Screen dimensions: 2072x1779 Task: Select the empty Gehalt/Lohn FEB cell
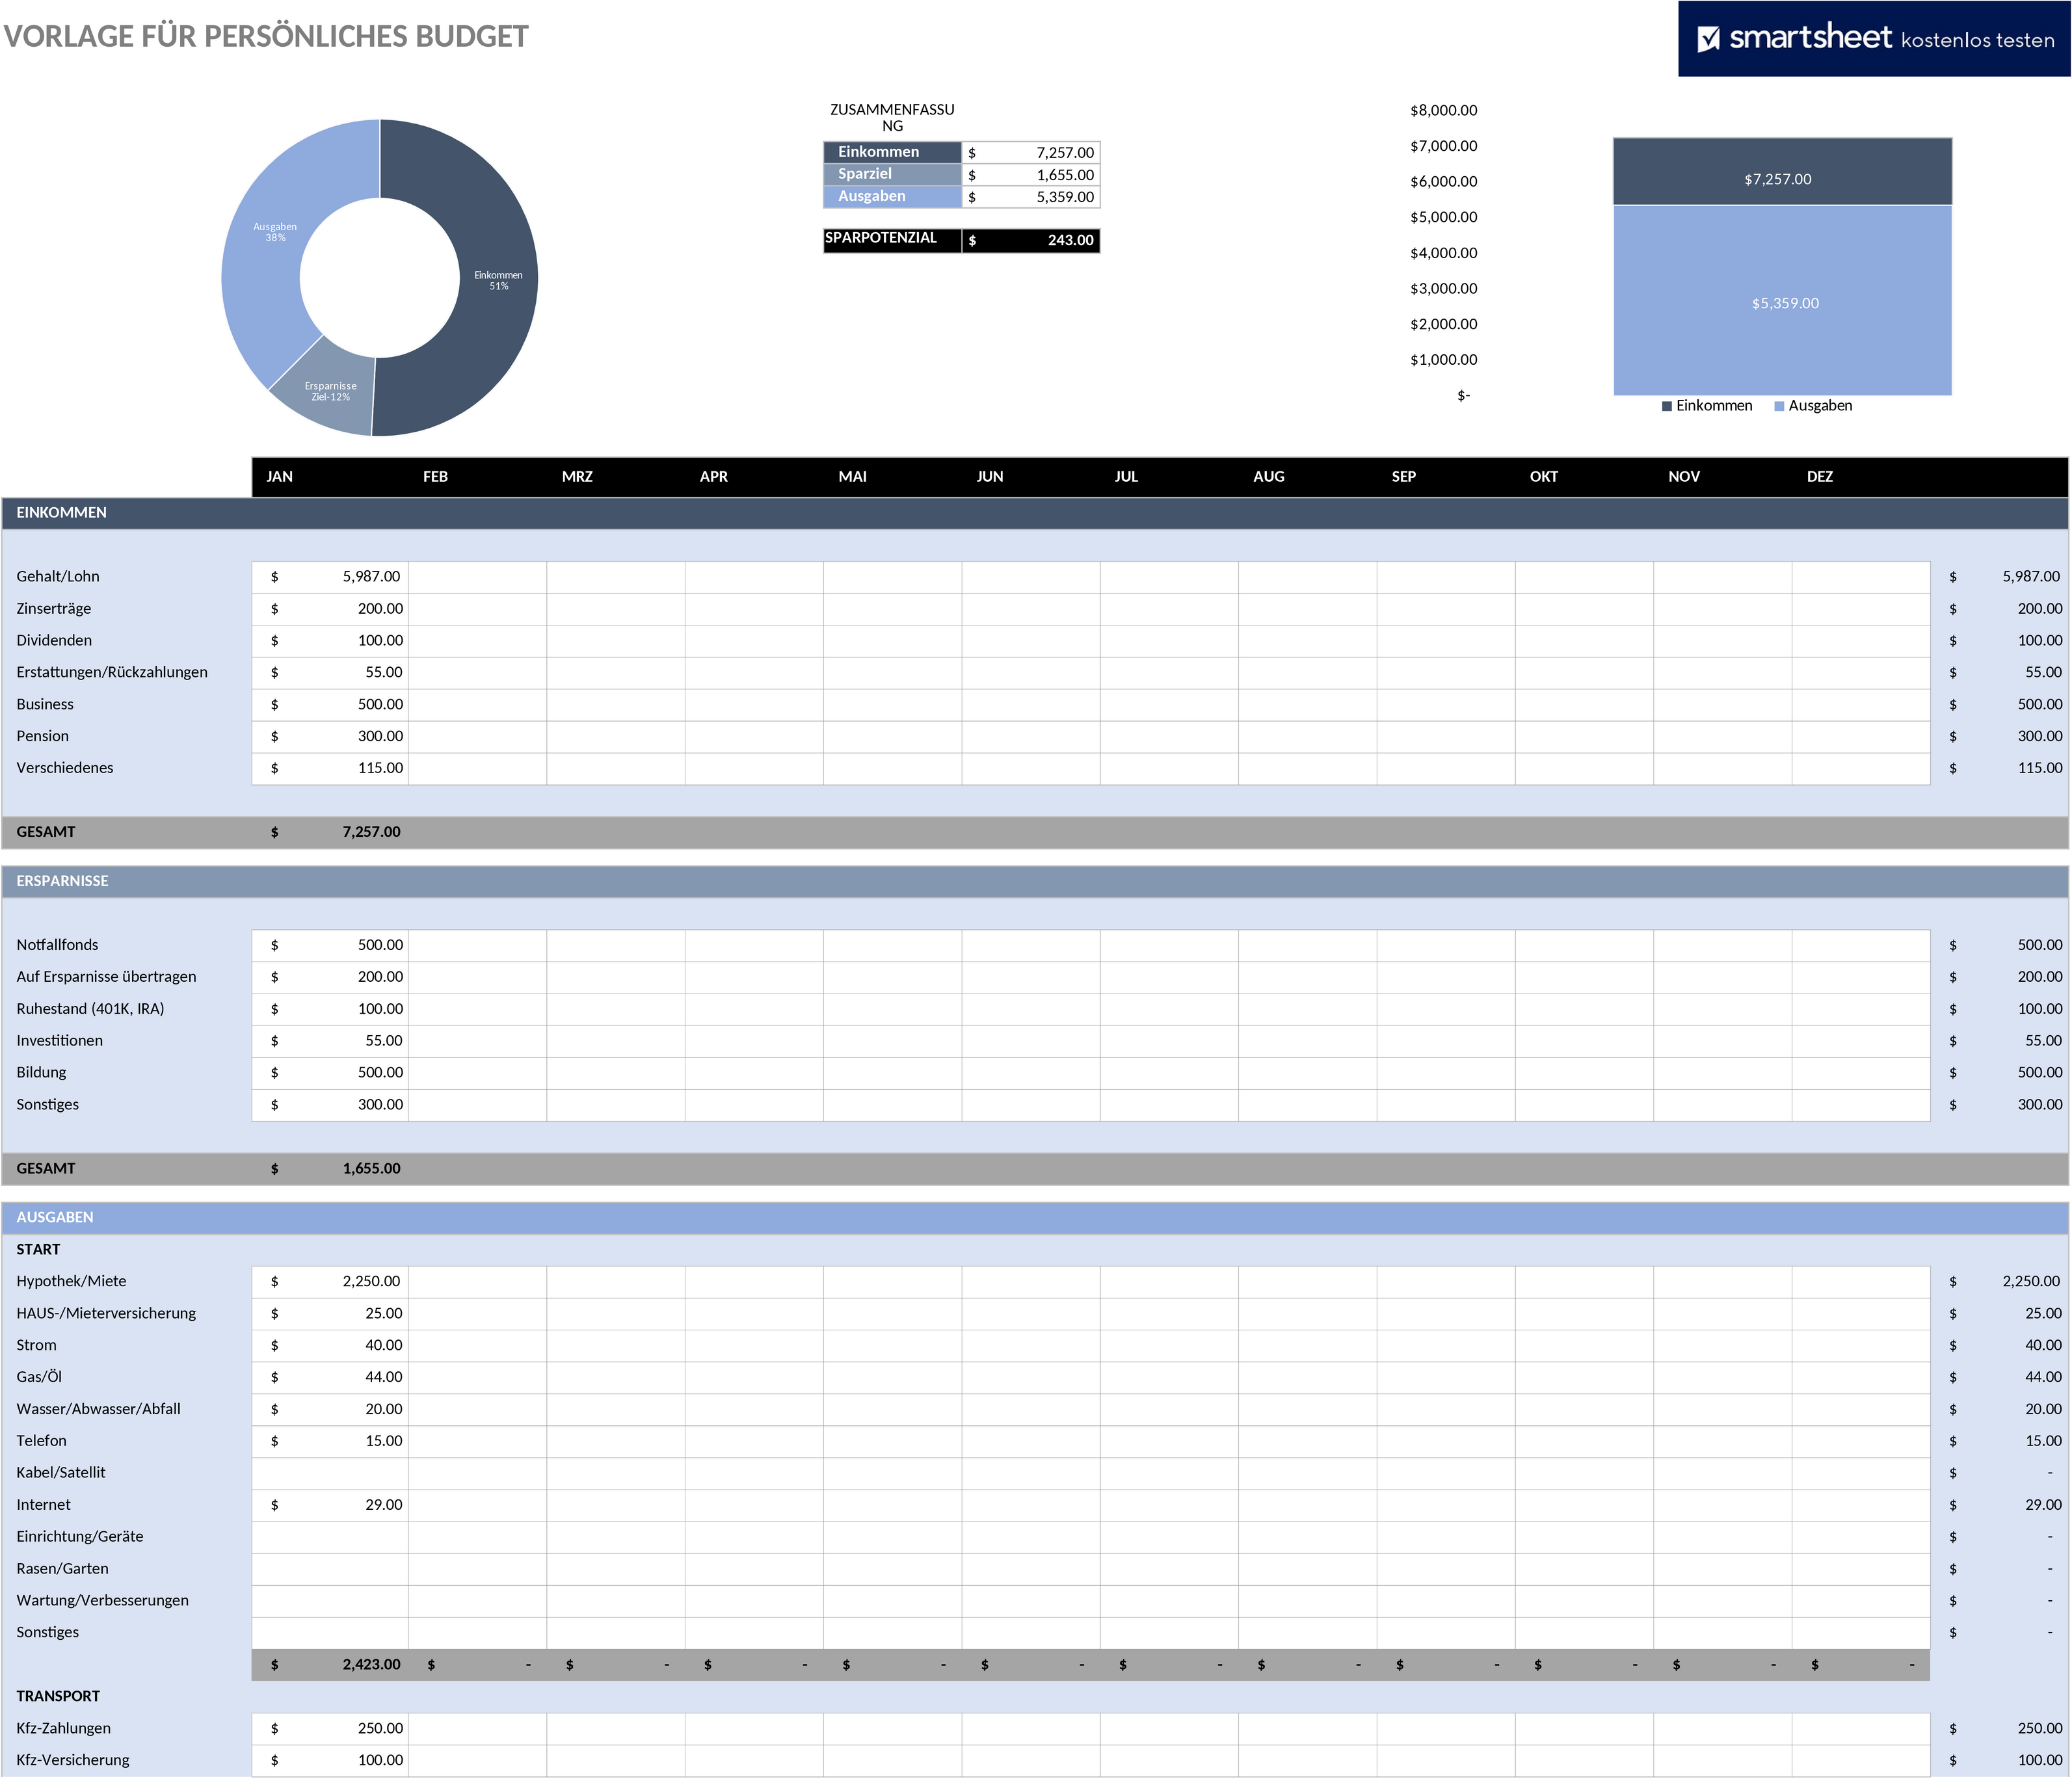(x=477, y=577)
